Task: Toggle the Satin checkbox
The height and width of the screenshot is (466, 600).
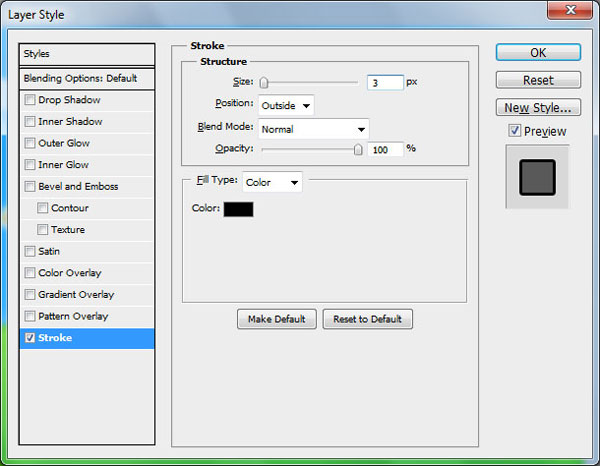Action: click(x=29, y=251)
